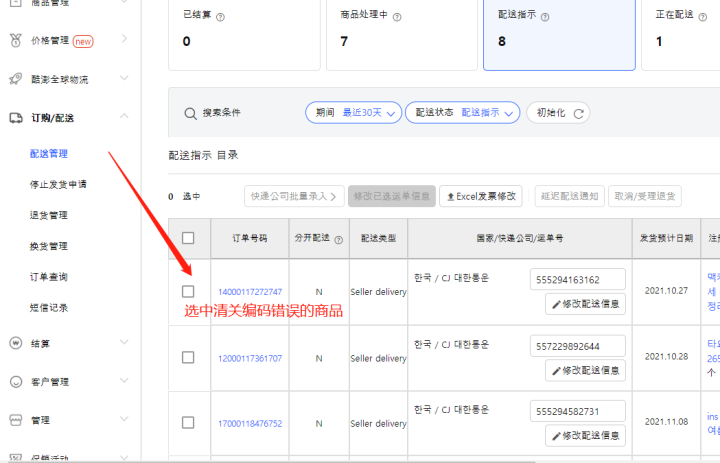Click the tracking number field 555294582731
The width and height of the screenshot is (720, 463).
[x=578, y=412]
